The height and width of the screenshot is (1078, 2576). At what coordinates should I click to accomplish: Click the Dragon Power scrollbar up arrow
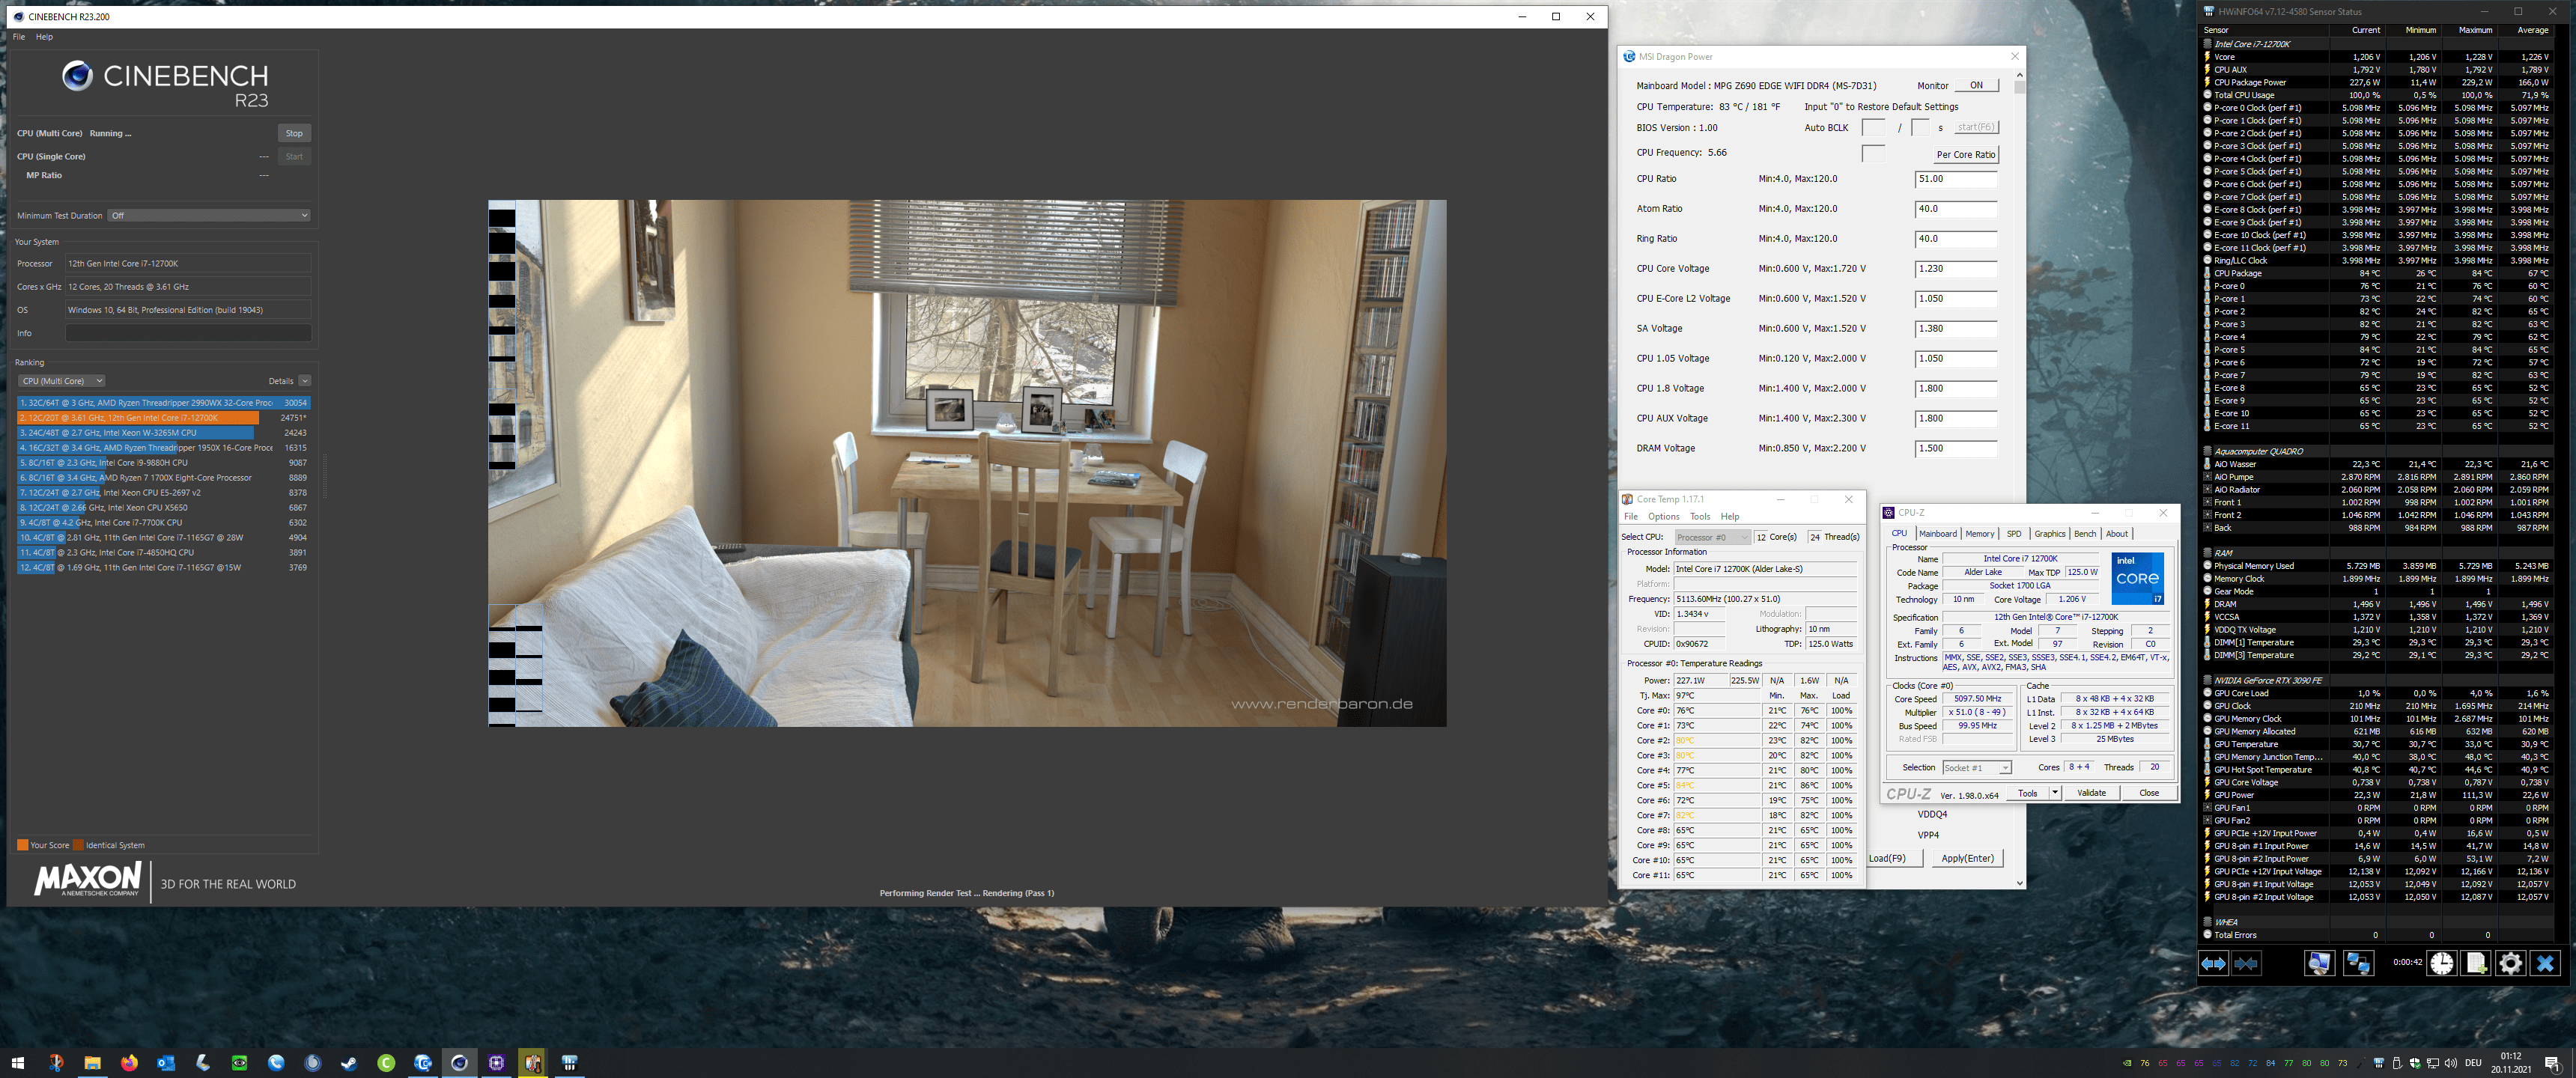click(x=2019, y=75)
